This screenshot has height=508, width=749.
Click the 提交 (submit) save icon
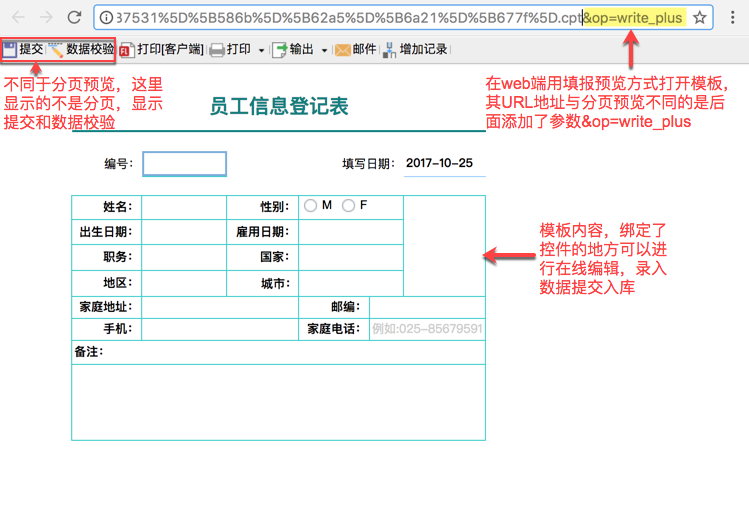pos(10,49)
